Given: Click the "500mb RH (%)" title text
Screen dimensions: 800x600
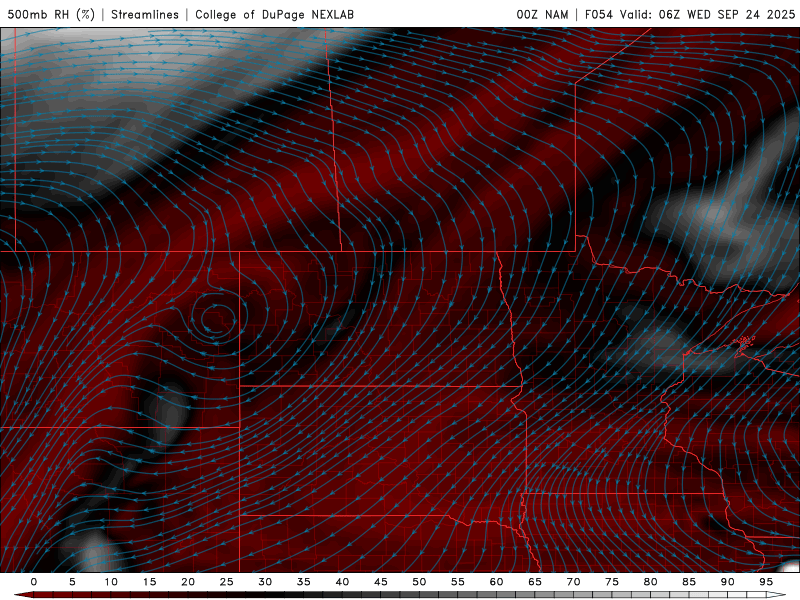Looking at the screenshot, I should (52, 14).
